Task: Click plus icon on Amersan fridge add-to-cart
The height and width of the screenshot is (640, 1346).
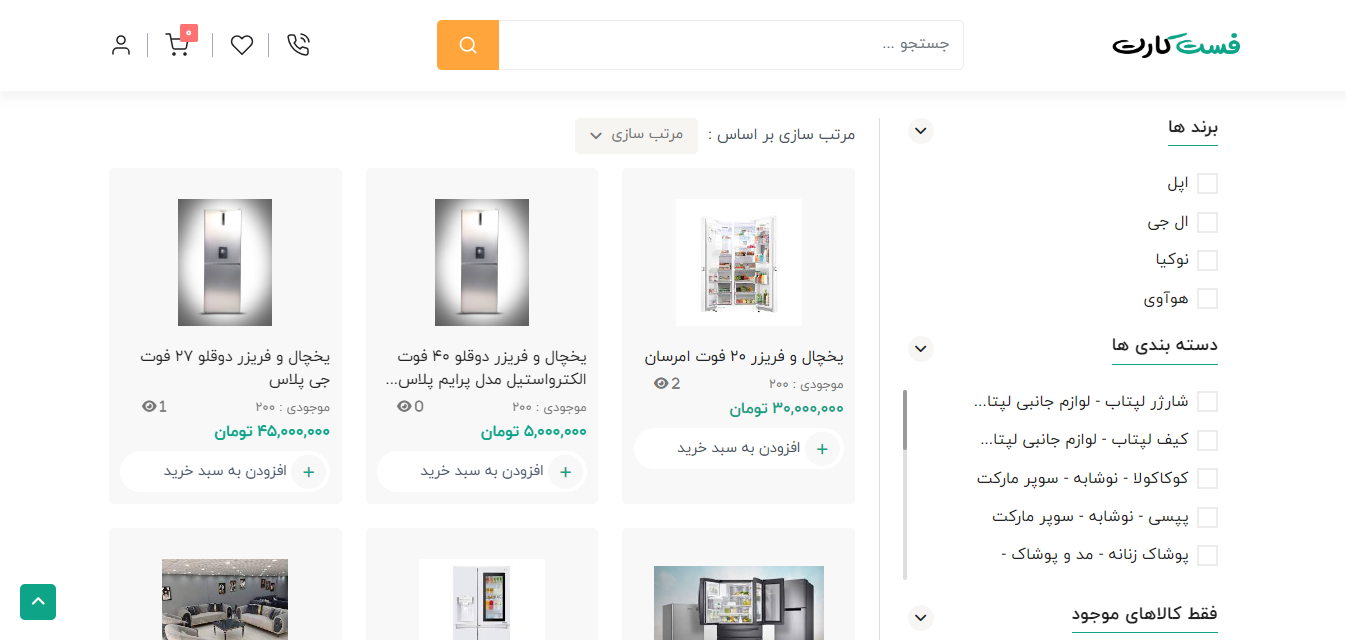Action: click(822, 449)
